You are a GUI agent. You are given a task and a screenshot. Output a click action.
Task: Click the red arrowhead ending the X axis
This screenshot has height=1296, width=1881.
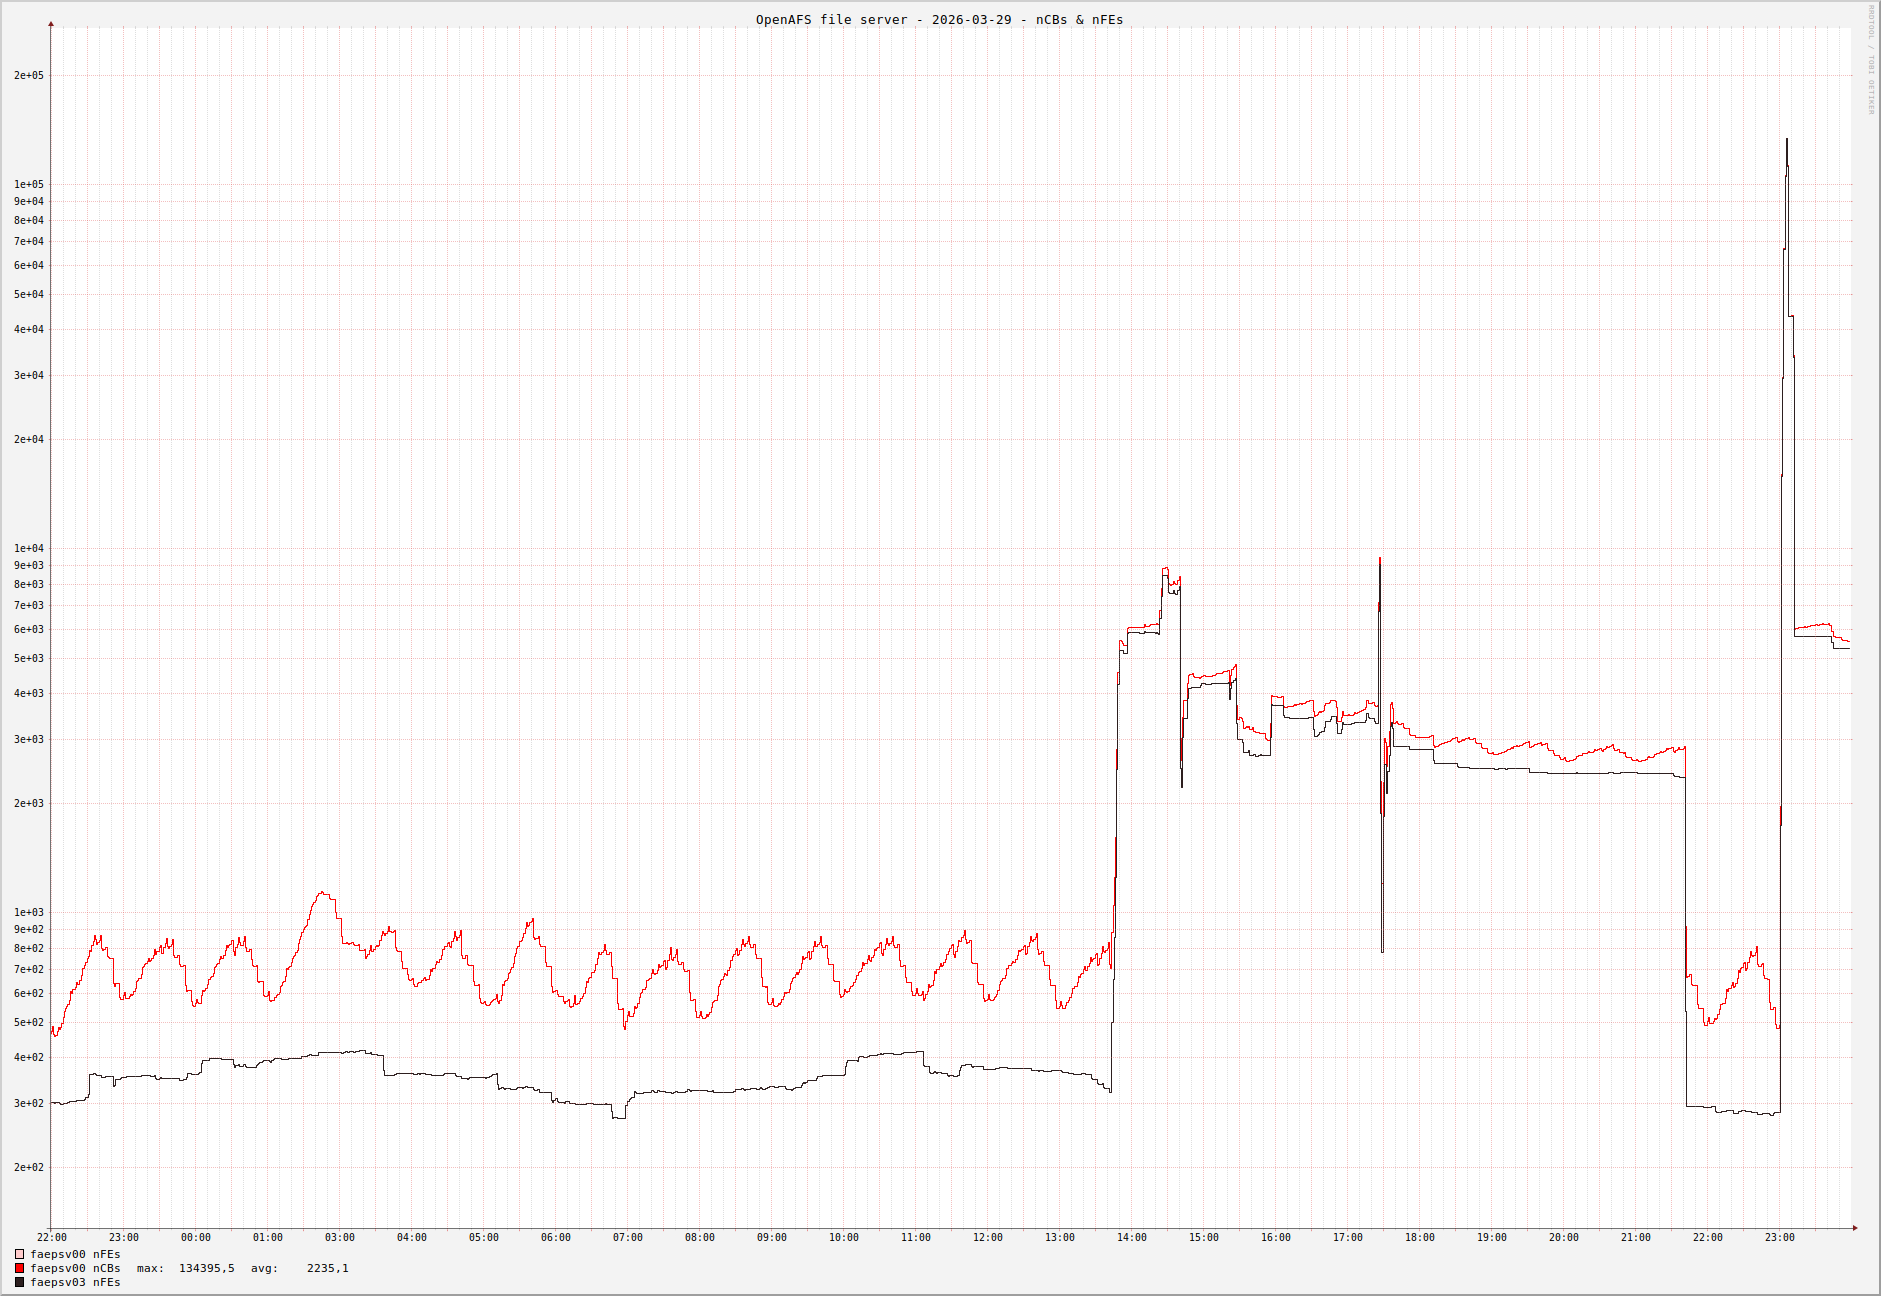1855,1227
